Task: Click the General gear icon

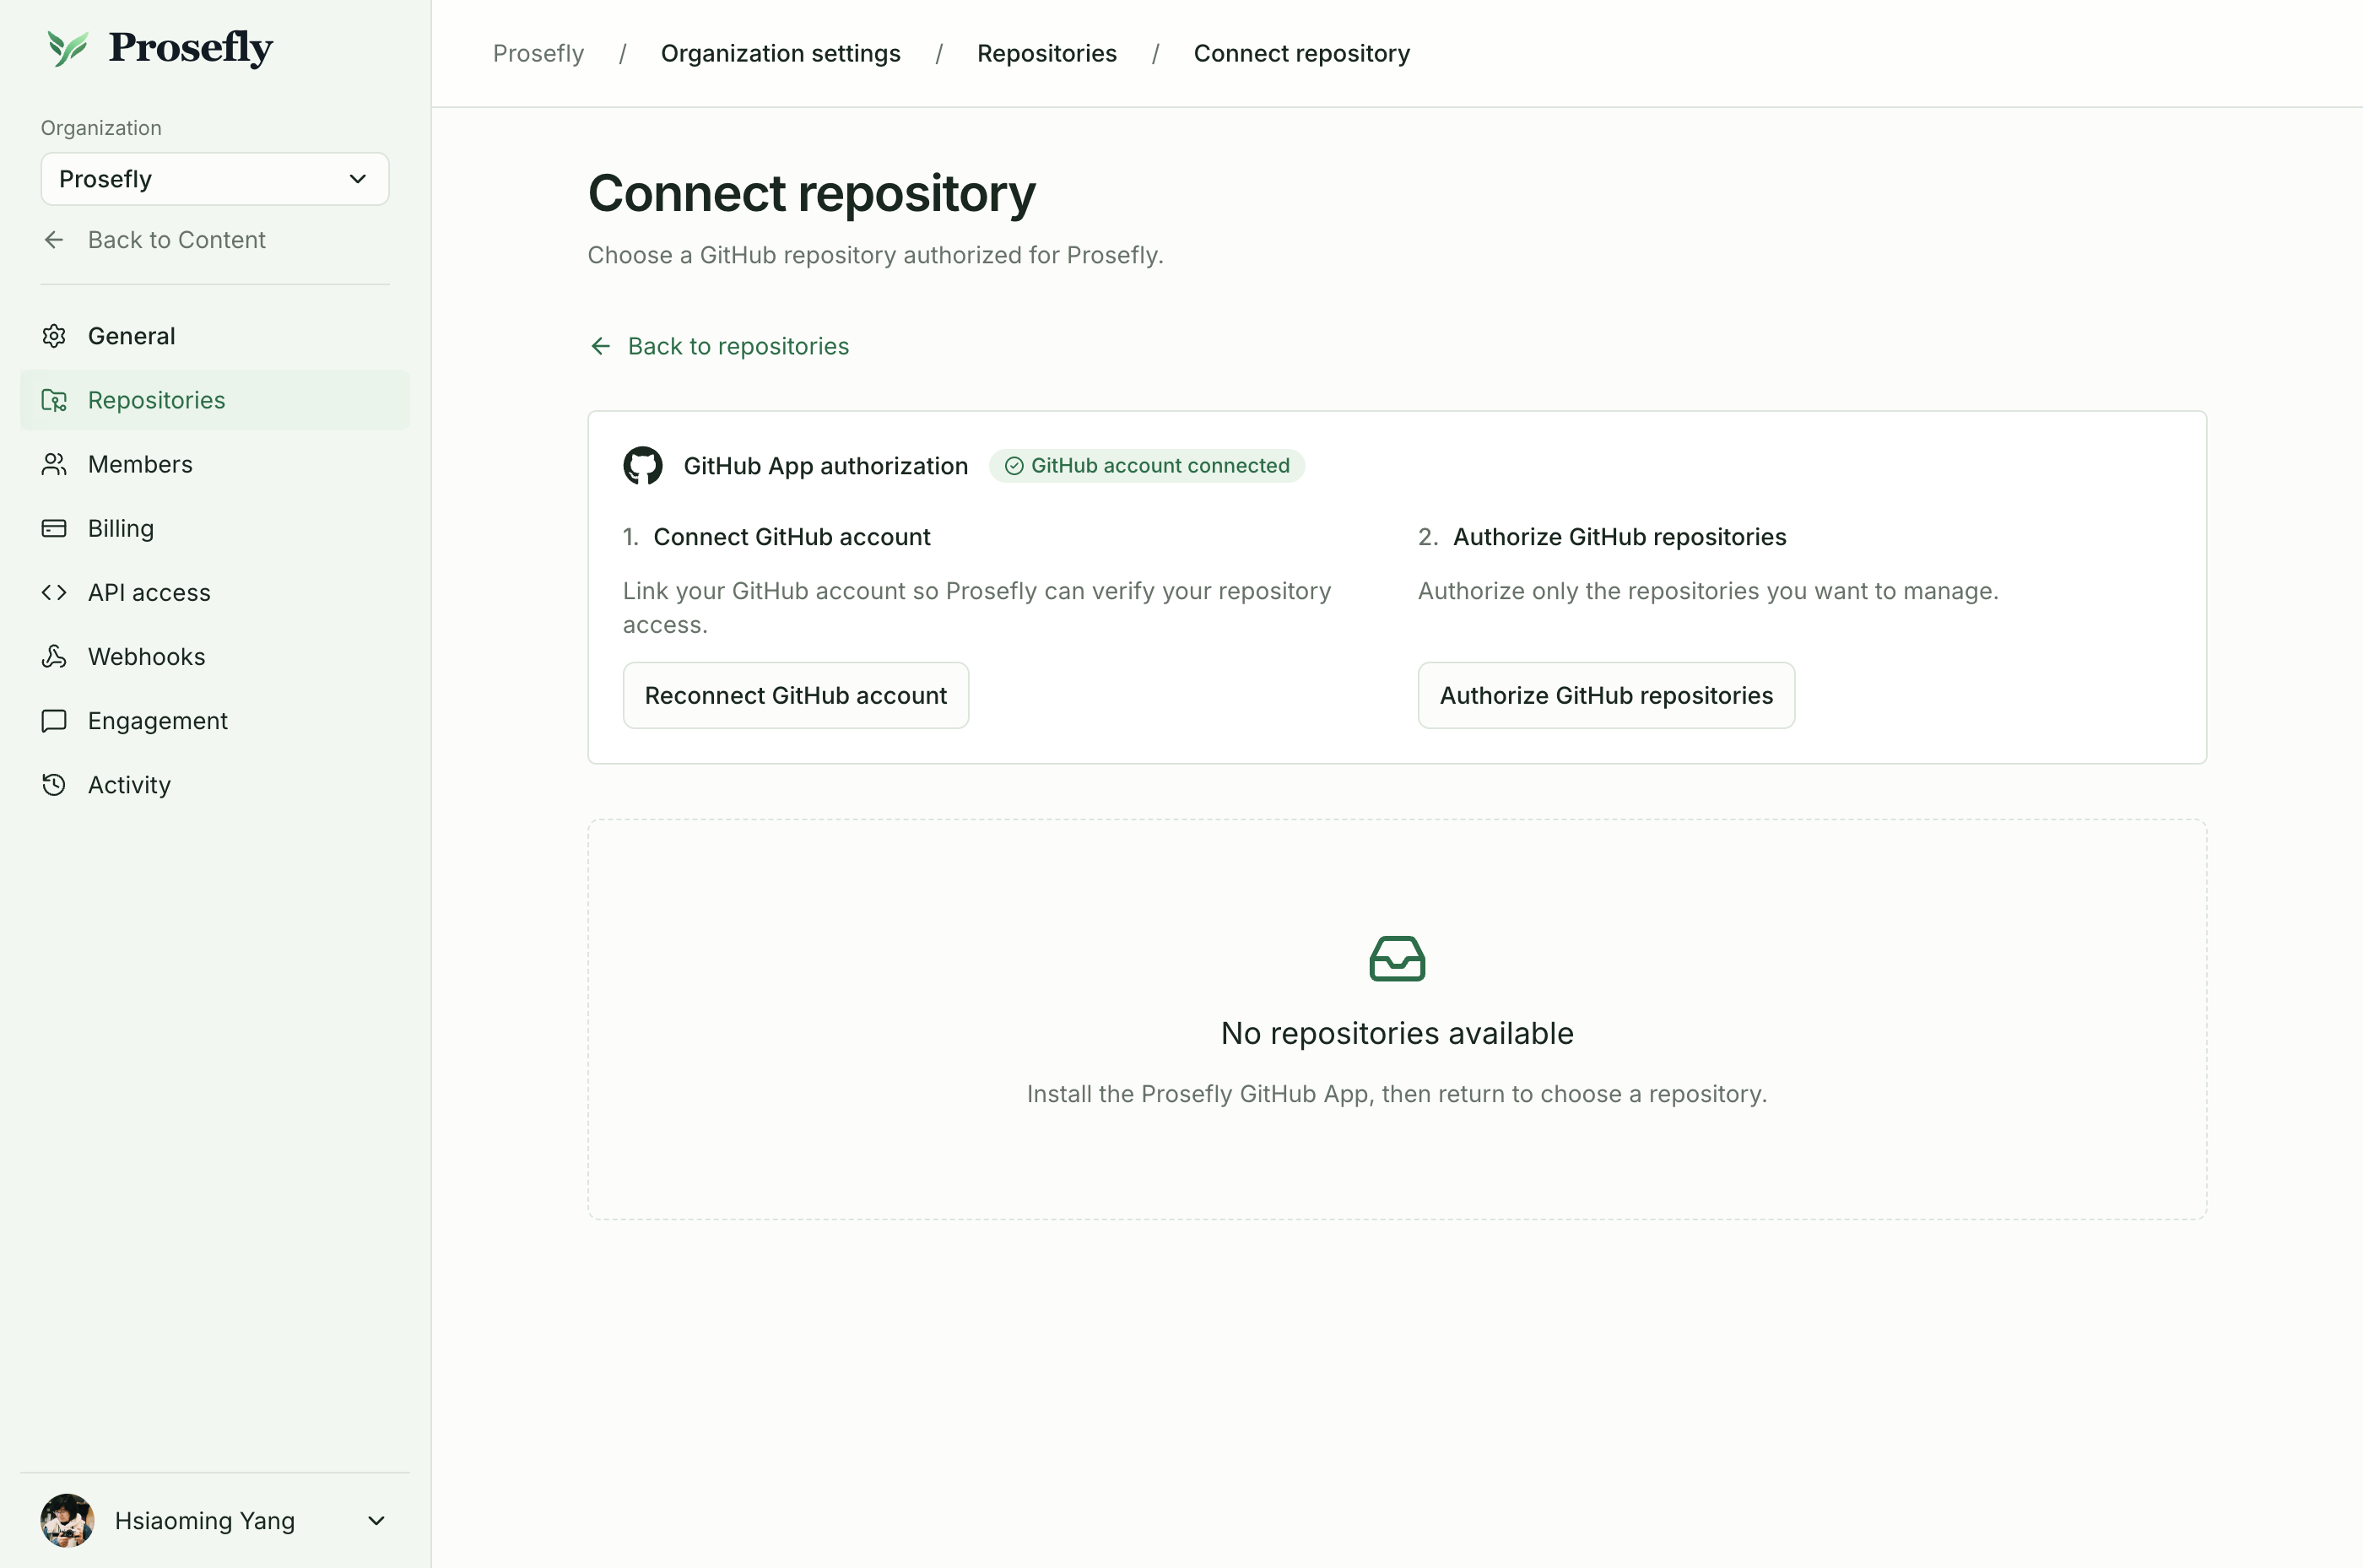Action: 54,336
